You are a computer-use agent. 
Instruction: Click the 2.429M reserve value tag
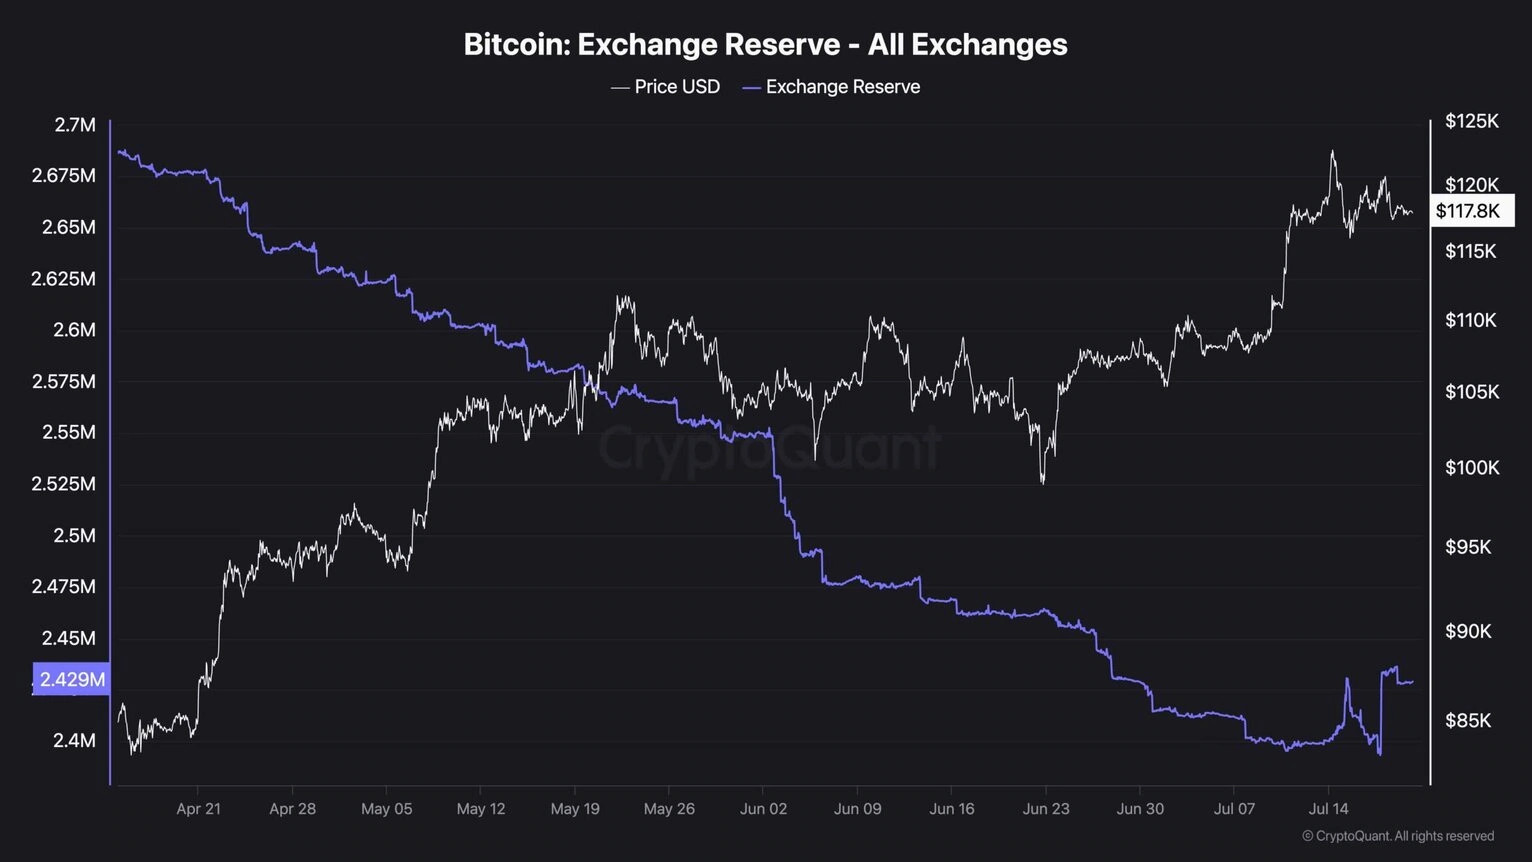(x=71, y=680)
